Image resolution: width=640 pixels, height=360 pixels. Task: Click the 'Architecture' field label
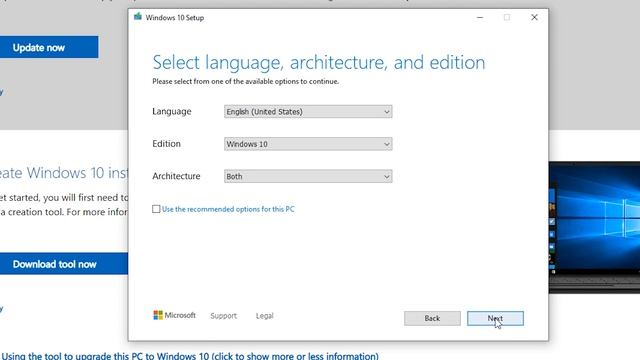pos(176,176)
